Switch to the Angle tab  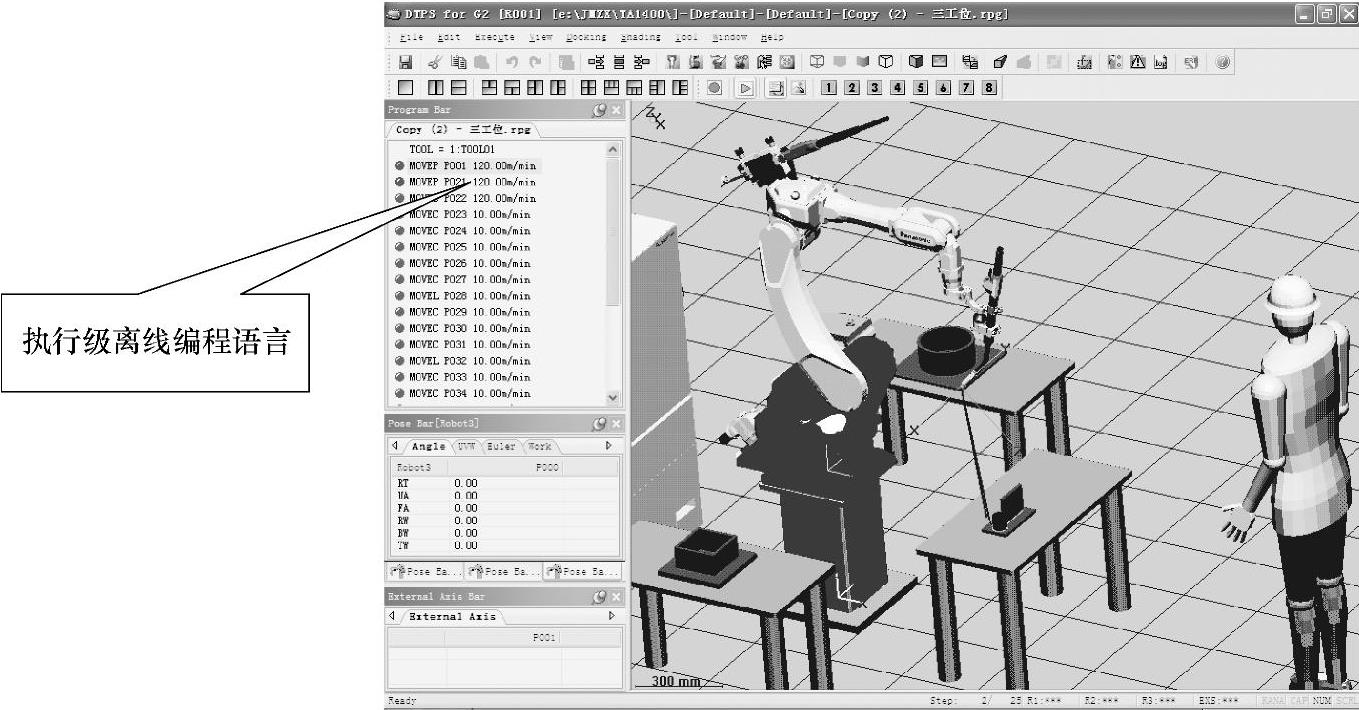pos(429,447)
